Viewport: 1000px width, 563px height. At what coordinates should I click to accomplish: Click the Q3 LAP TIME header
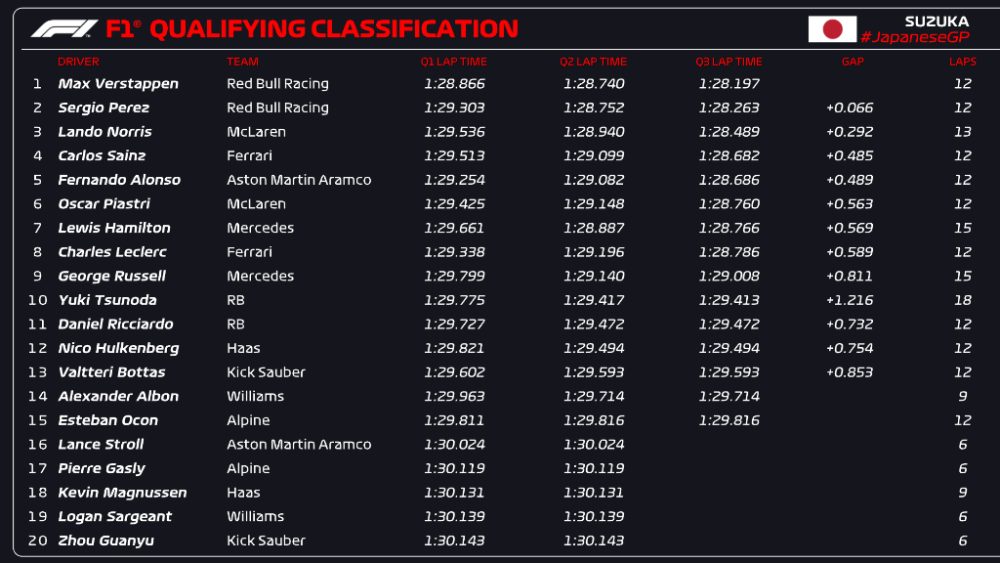729,62
